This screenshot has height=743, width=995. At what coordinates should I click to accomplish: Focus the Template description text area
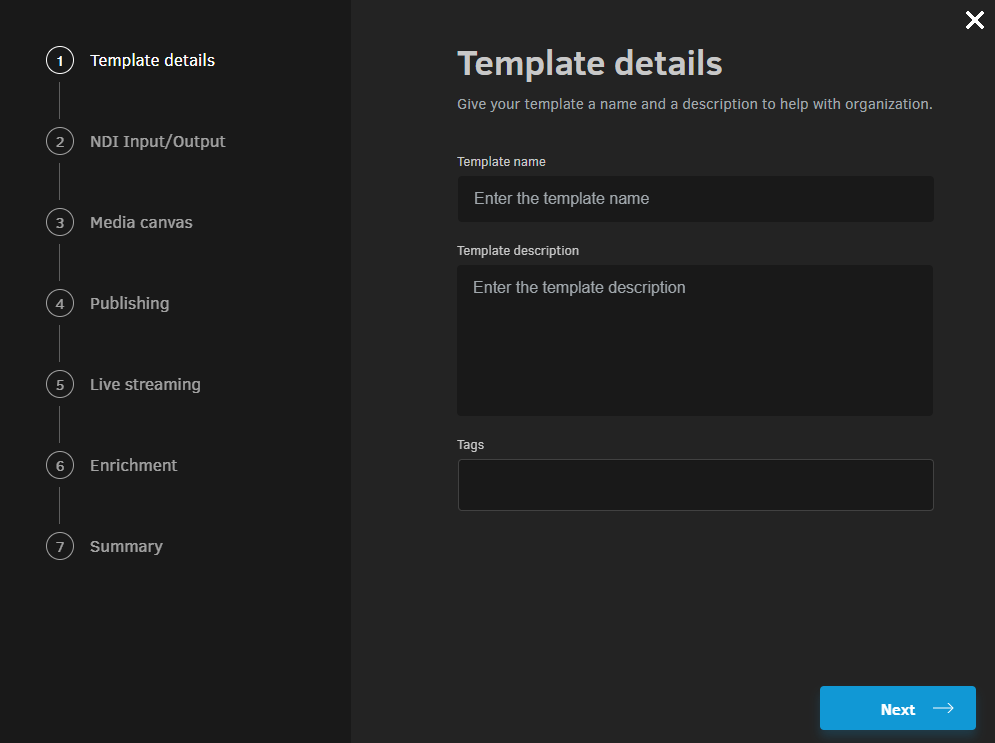click(695, 340)
